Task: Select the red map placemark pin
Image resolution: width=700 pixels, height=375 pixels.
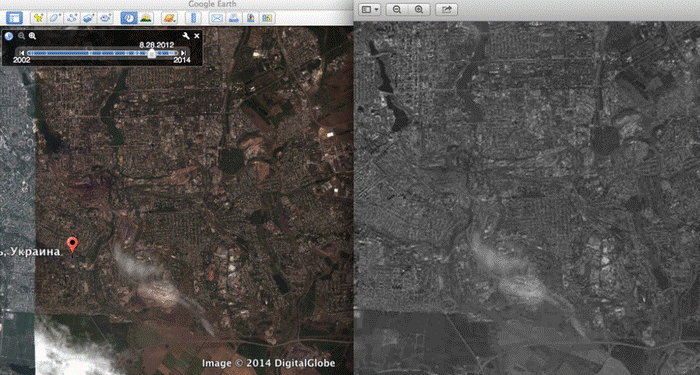Action: point(72,246)
